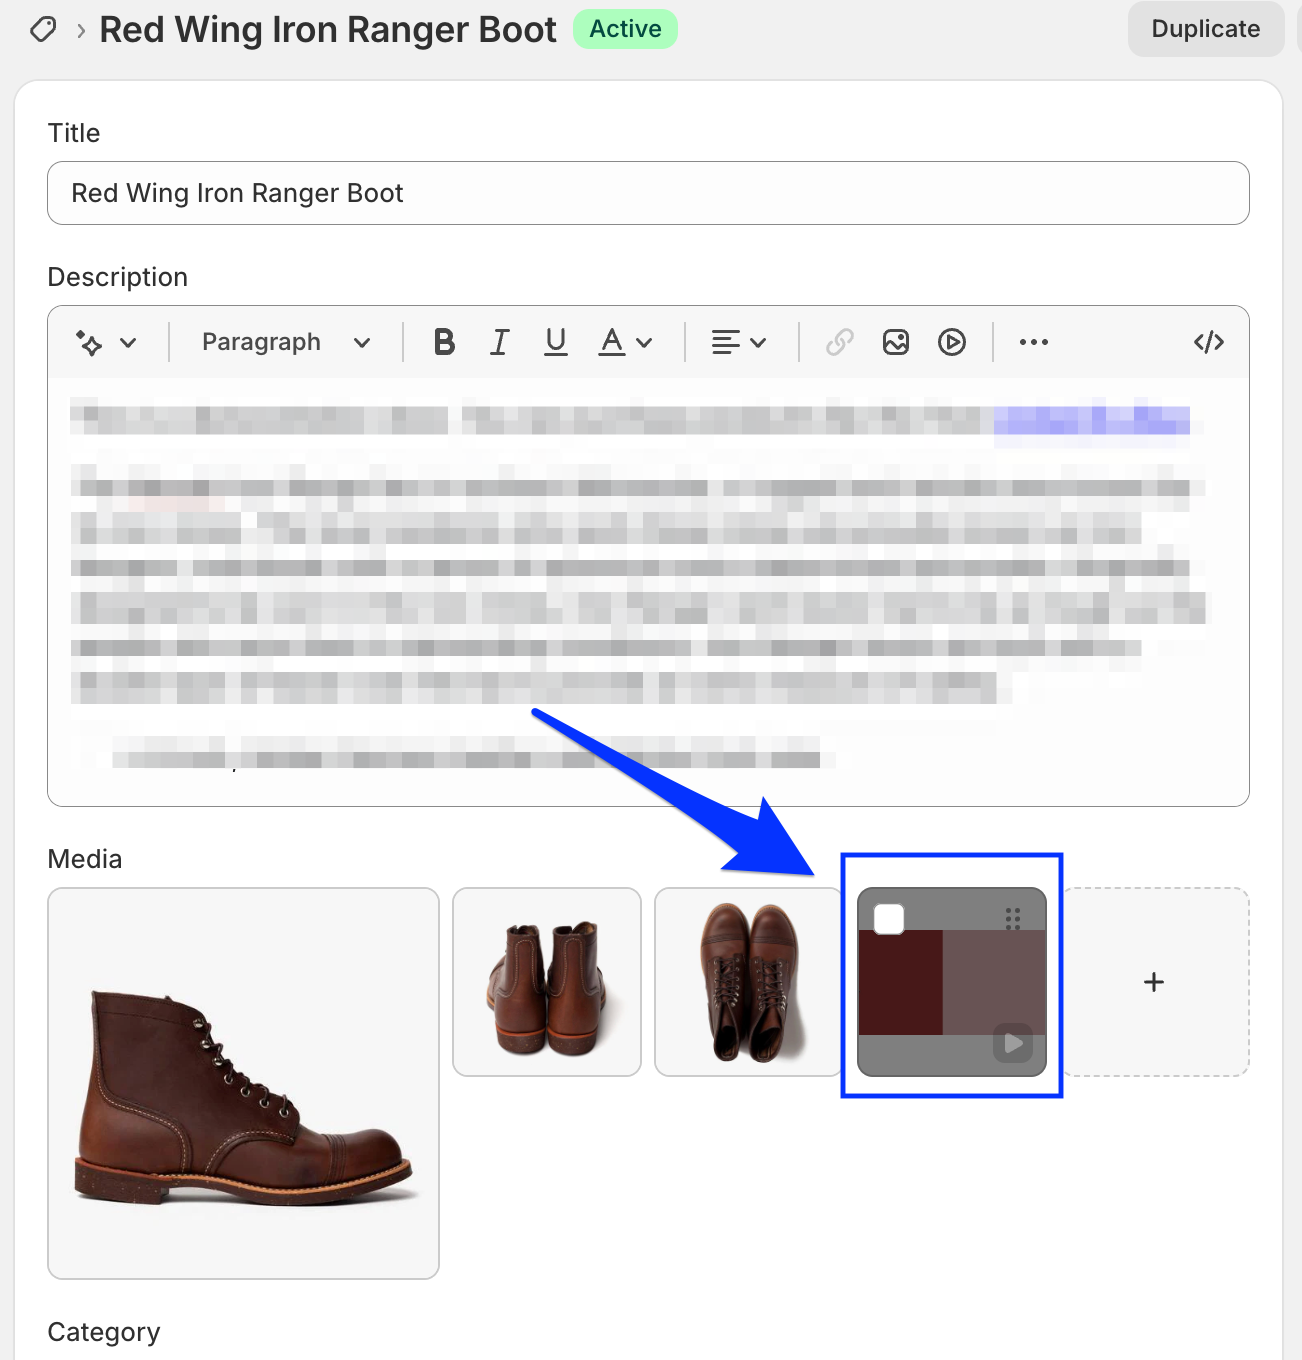This screenshot has height=1360, width=1302.
Task: Open the AI magic sparkle generator
Action: pyautogui.click(x=89, y=343)
